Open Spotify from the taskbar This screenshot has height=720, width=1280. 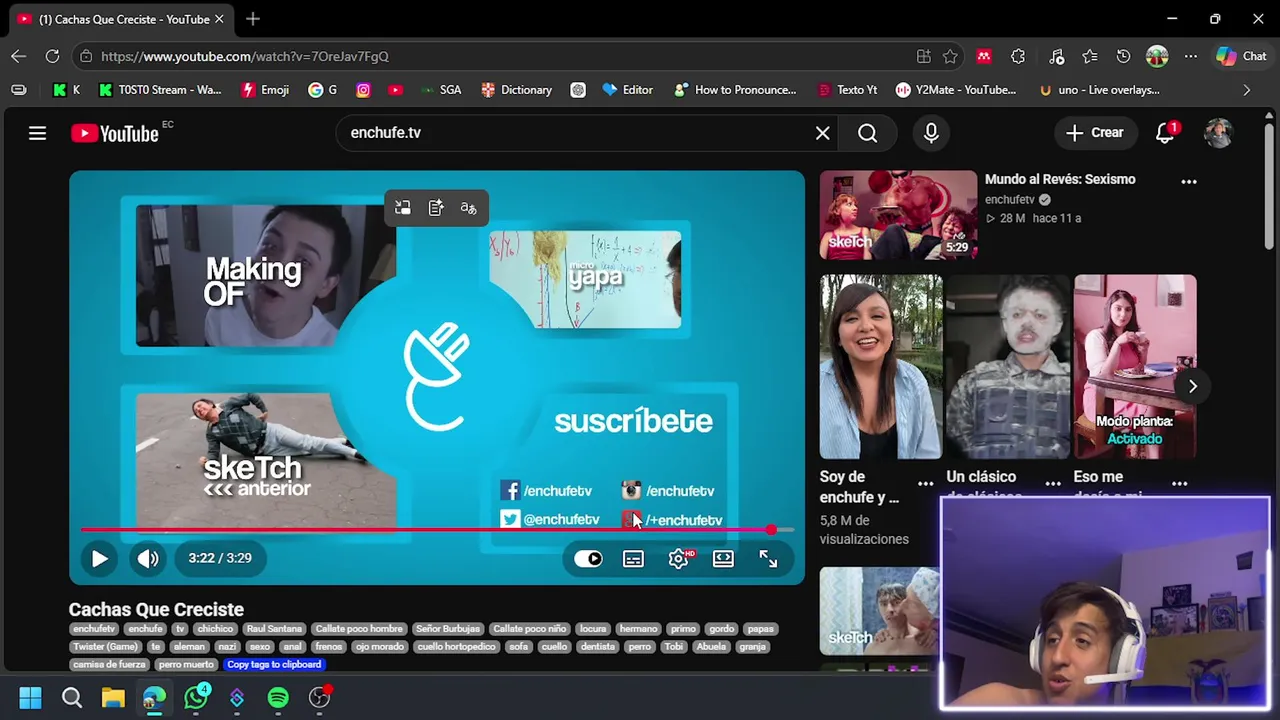pyautogui.click(x=278, y=698)
